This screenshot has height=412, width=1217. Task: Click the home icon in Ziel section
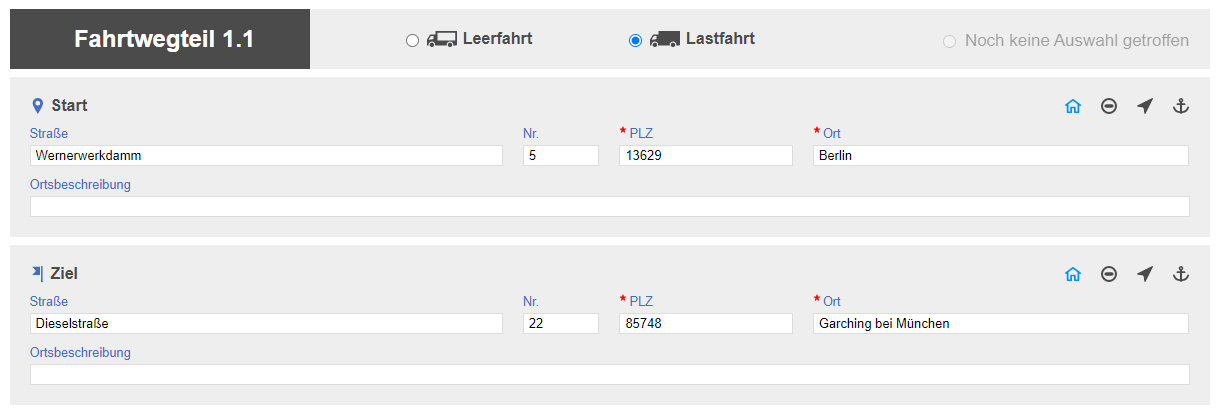pos(1073,274)
